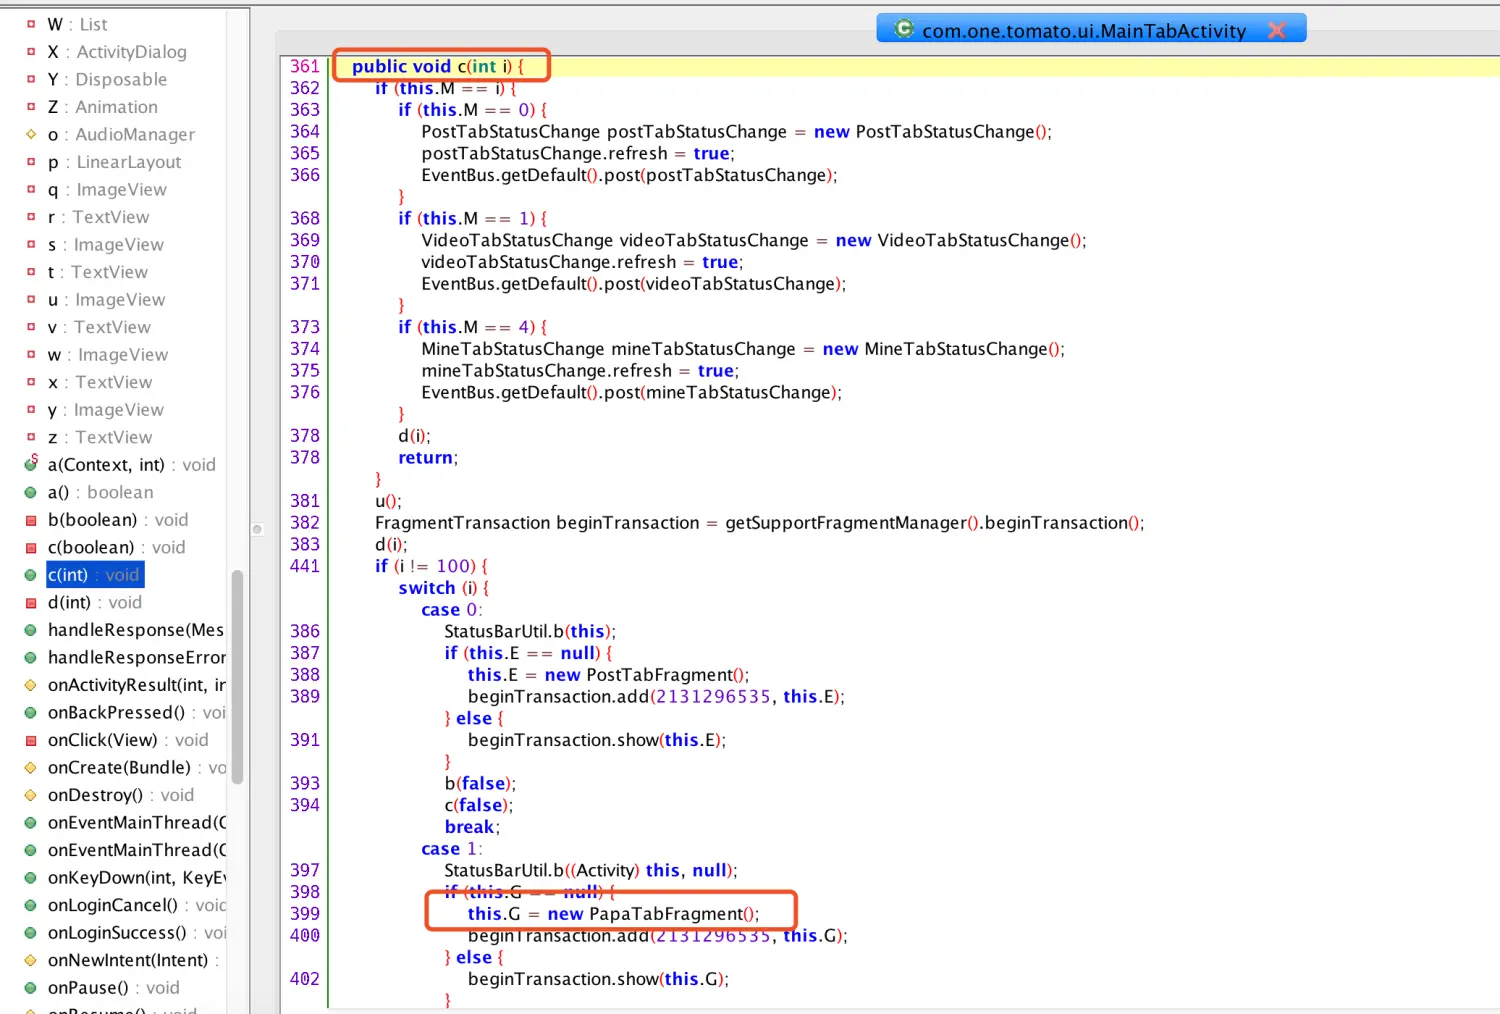Viewport: 1500px width, 1014px height.
Task: Select field t : TextView
Action: pos(97,272)
